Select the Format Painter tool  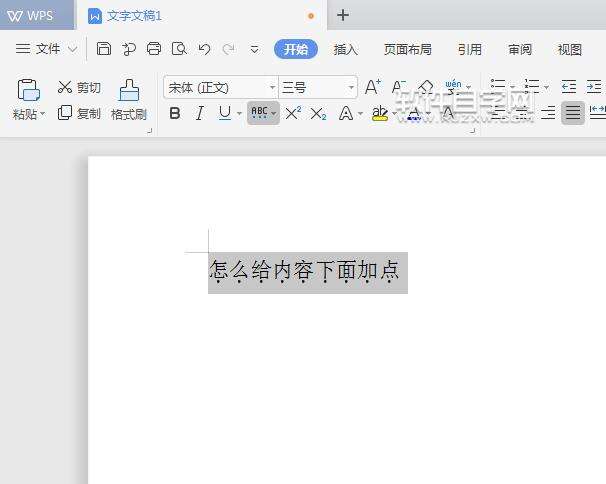point(129,100)
